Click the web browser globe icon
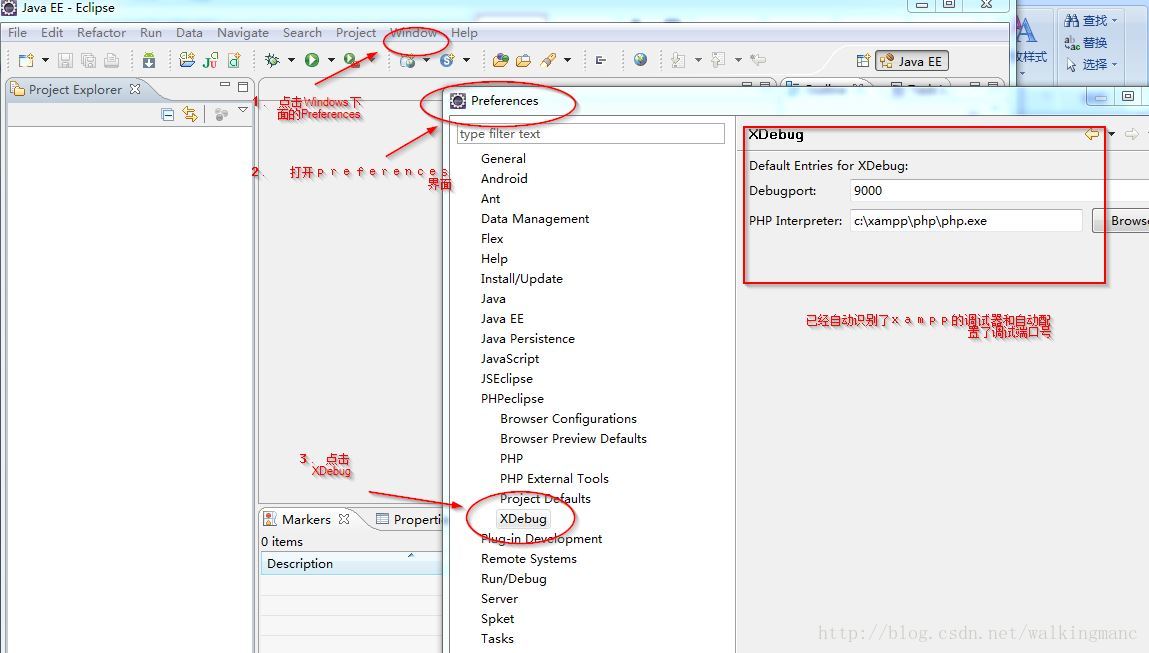The width and height of the screenshot is (1149, 653). click(x=640, y=59)
